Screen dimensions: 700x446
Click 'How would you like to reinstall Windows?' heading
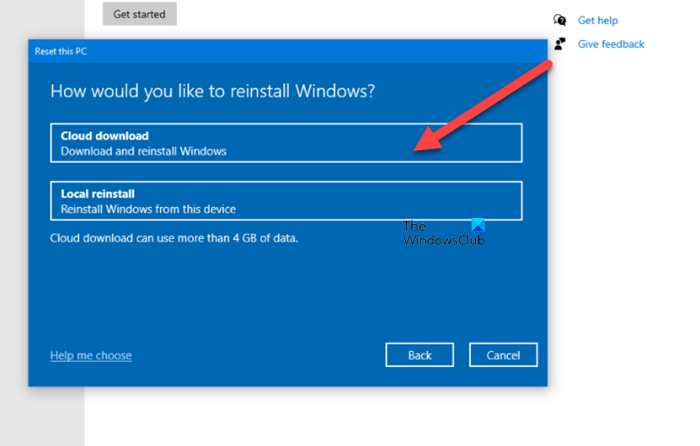[x=212, y=92]
